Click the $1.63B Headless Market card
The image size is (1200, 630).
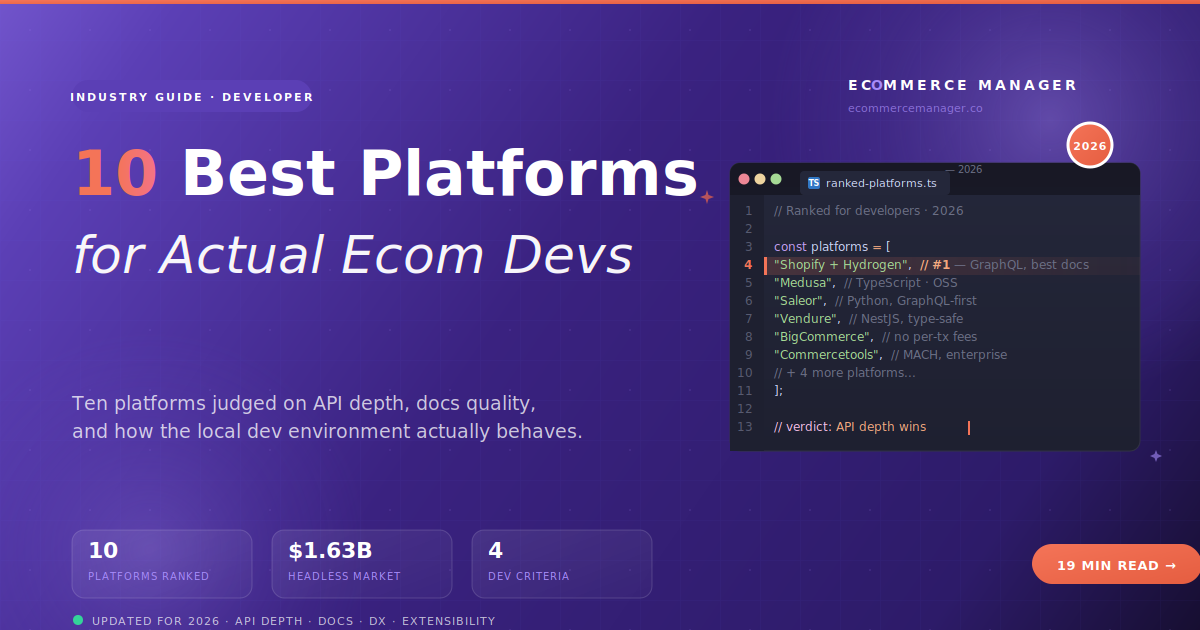(362, 564)
